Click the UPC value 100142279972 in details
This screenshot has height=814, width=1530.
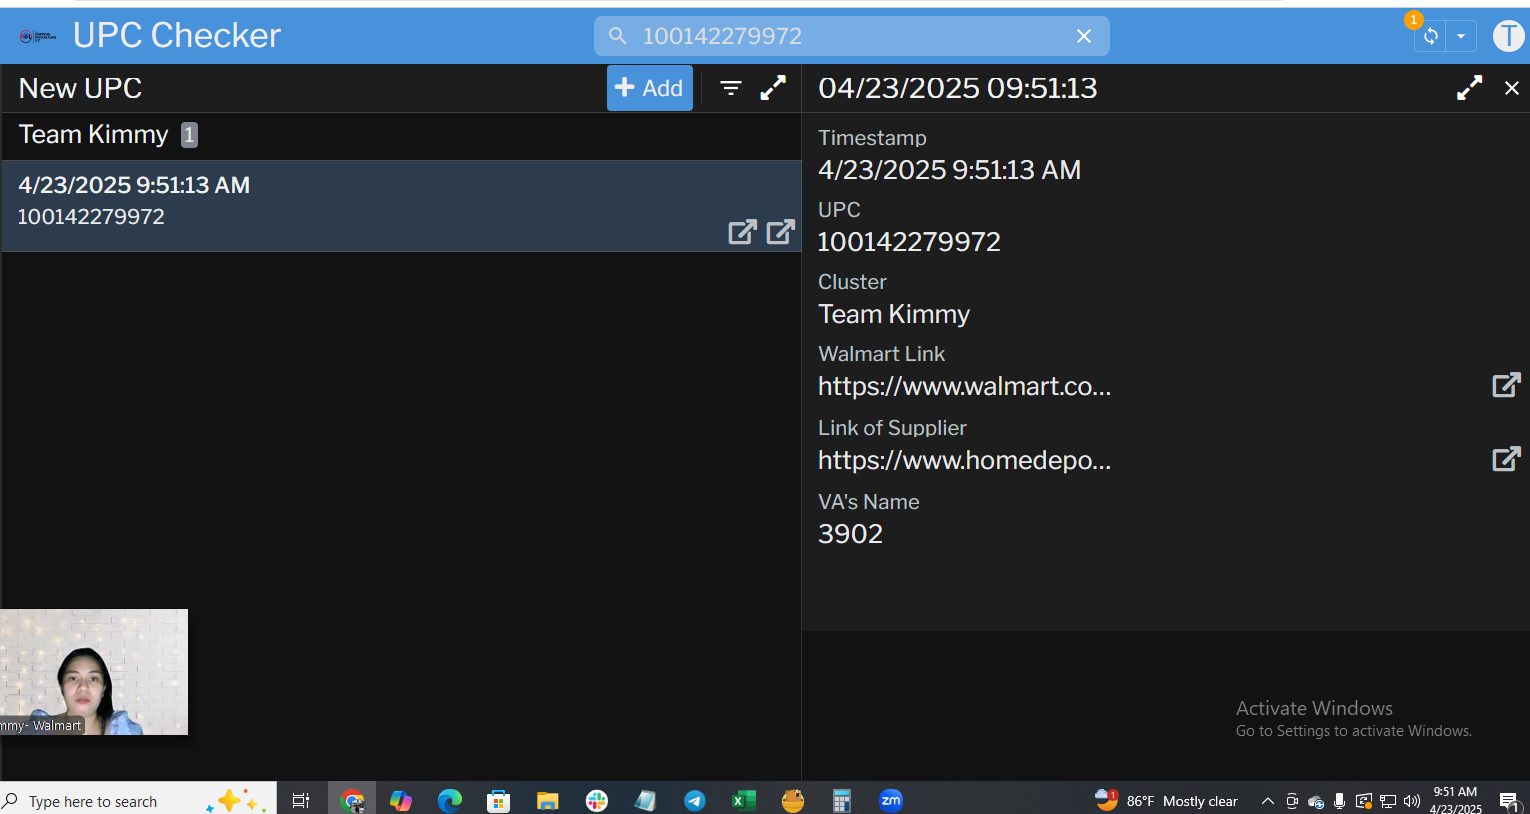[909, 242]
